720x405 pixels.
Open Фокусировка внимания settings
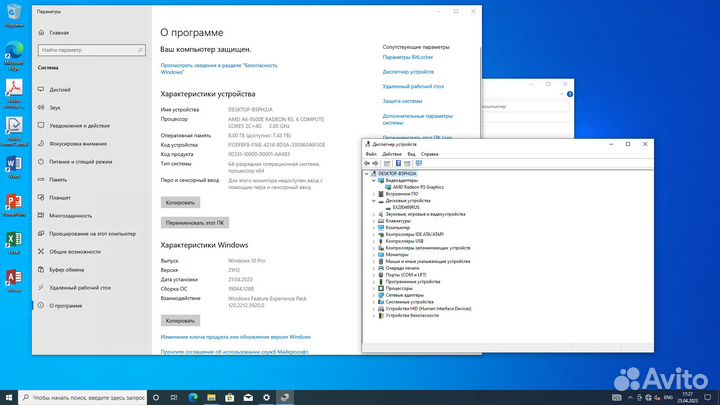(x=78, y=144)
